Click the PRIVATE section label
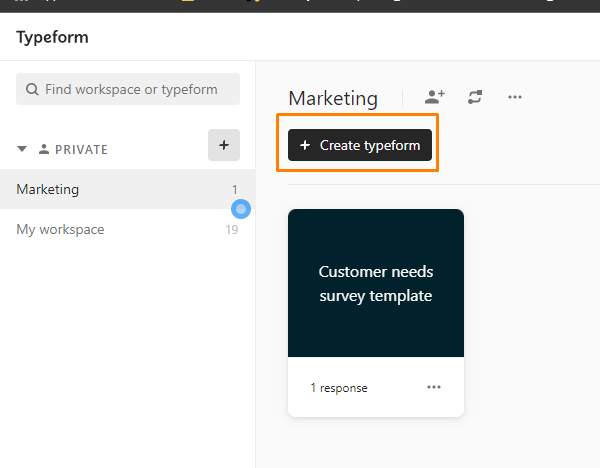600x468 pixels. click(81, 150)
